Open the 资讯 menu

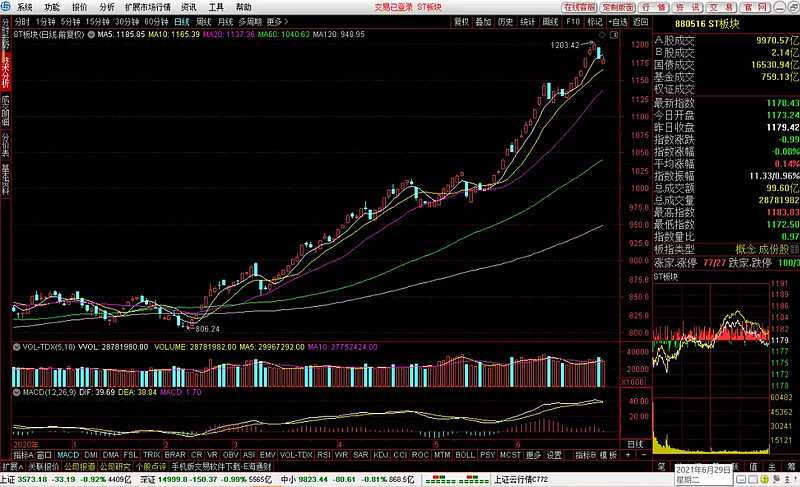(189, 7)
